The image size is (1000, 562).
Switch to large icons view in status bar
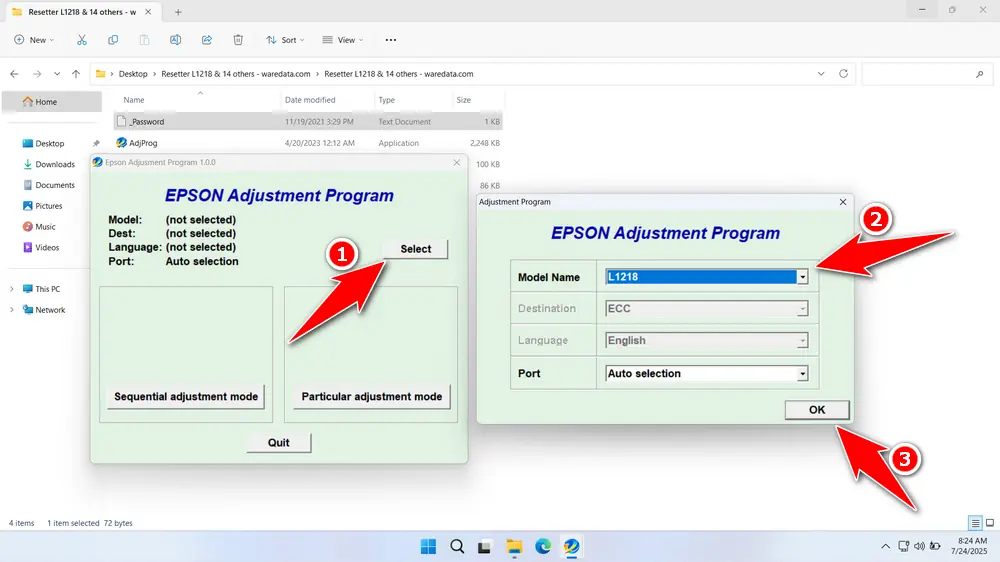[990, 523]
